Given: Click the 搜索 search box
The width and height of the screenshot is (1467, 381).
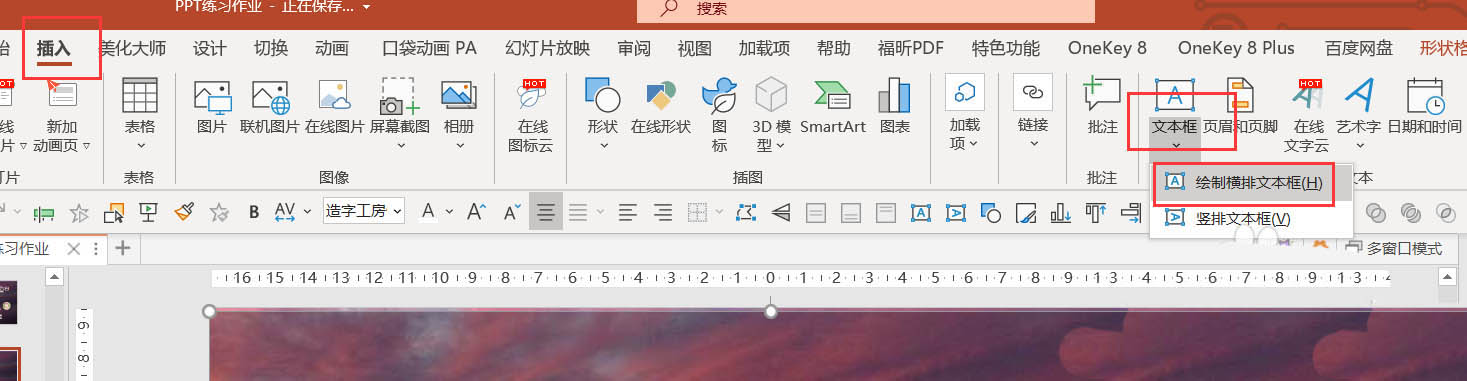Looking at the screenshot, I should [866, 9].
